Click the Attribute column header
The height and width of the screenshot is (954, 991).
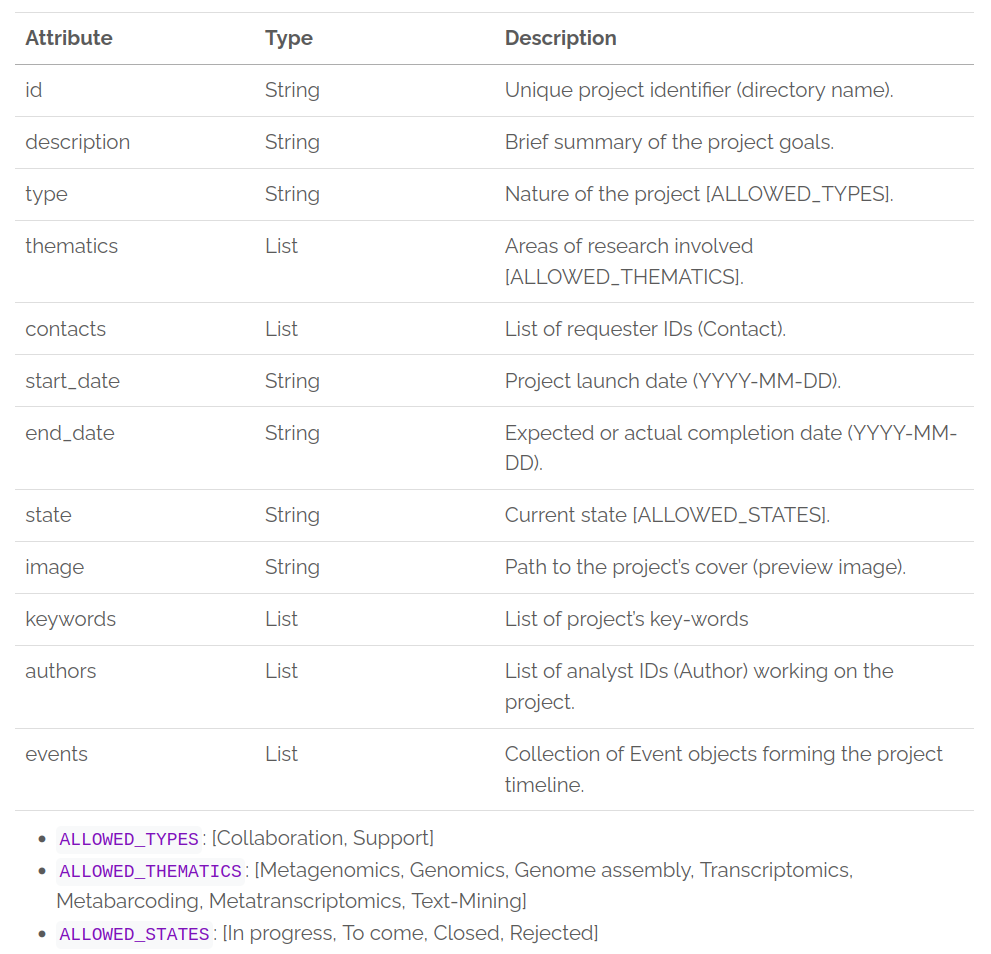point(69,38)
